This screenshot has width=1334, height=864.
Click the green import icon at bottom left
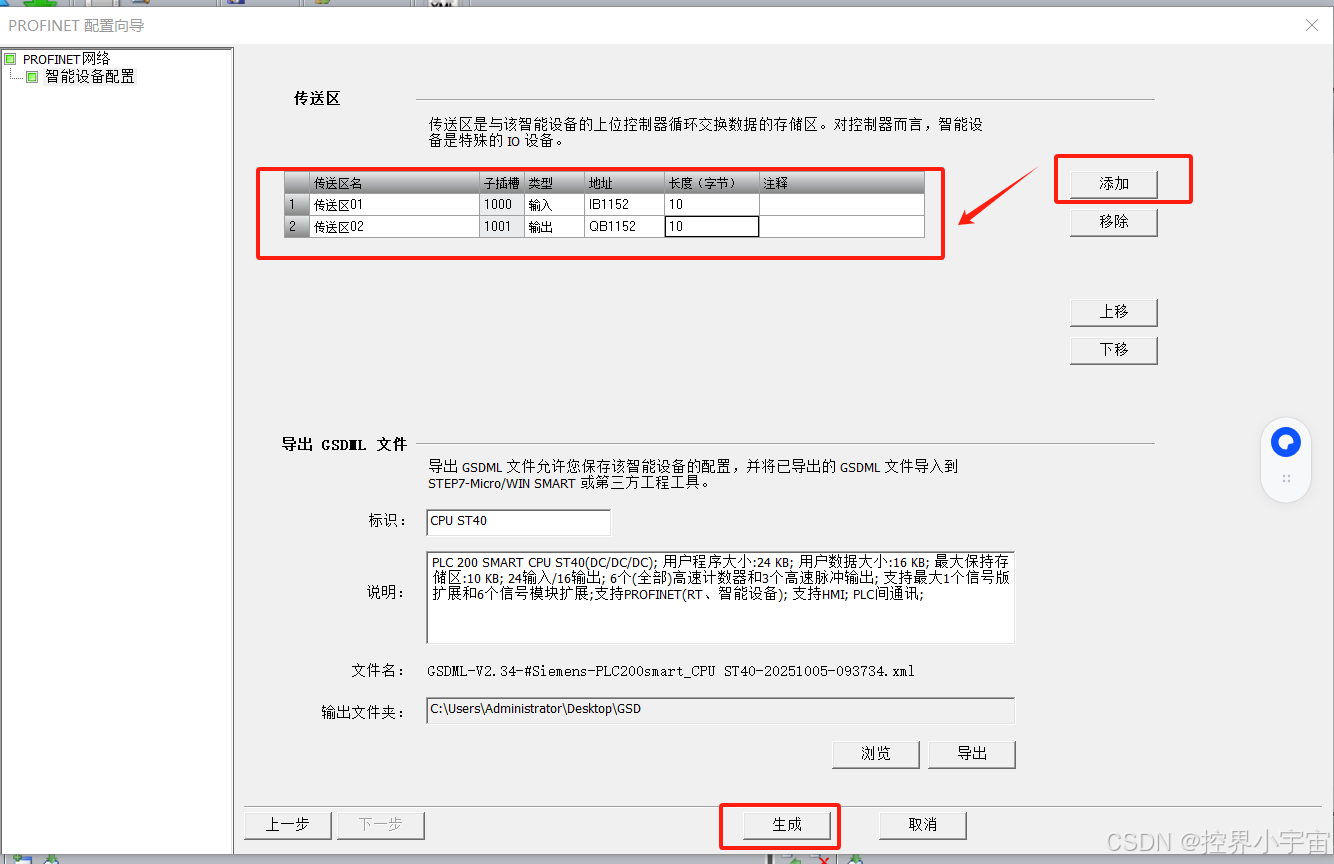tap(20, 858)
